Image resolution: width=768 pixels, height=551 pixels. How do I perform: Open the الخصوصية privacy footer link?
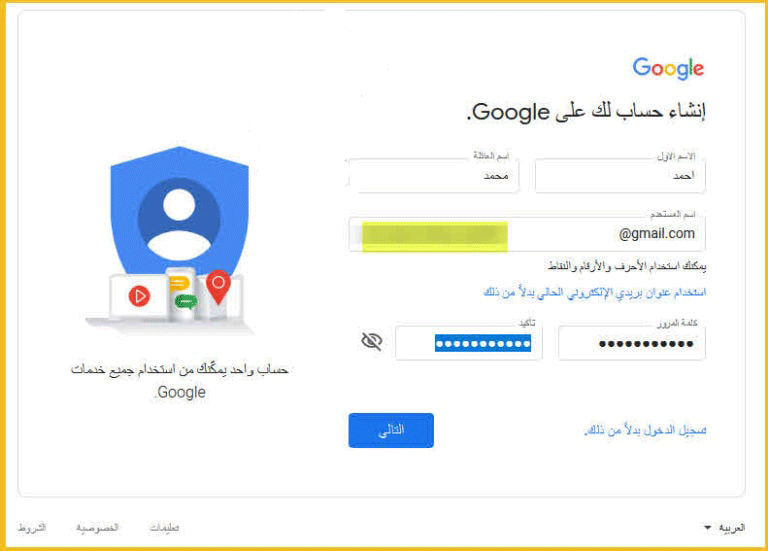[x=97, y=527]
